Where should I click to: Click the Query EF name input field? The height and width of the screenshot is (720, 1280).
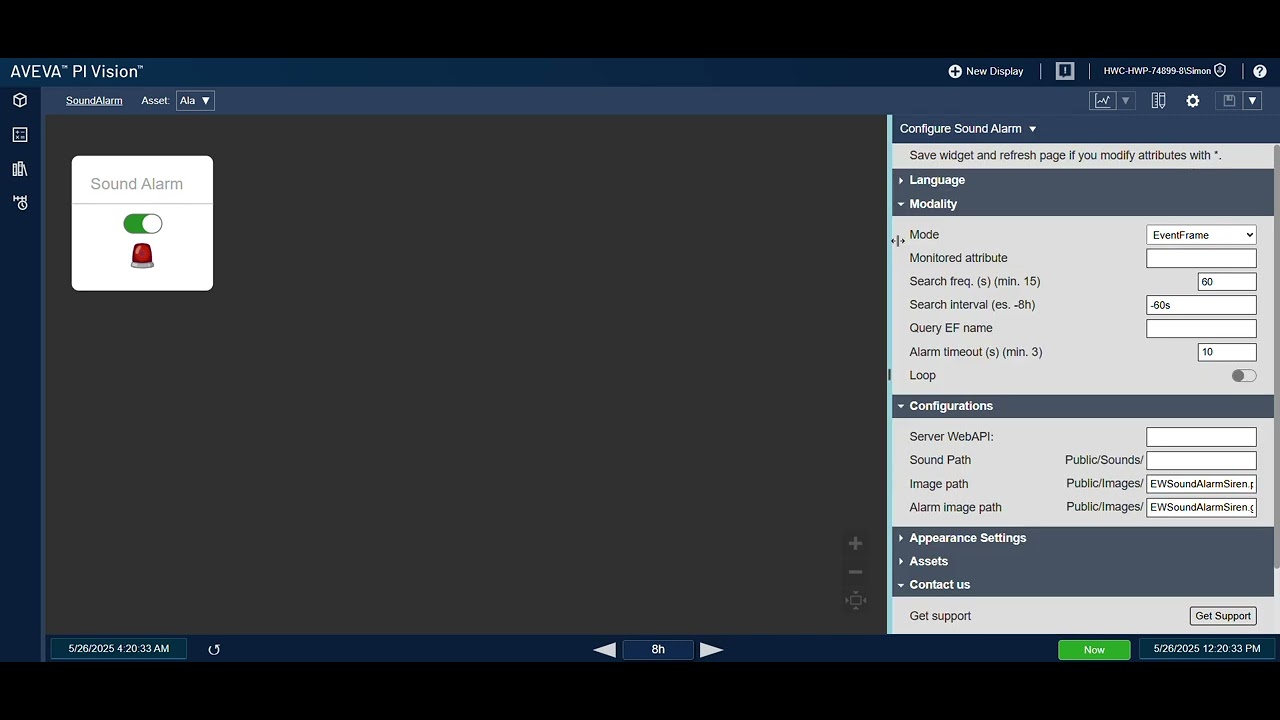[1201, 328]
